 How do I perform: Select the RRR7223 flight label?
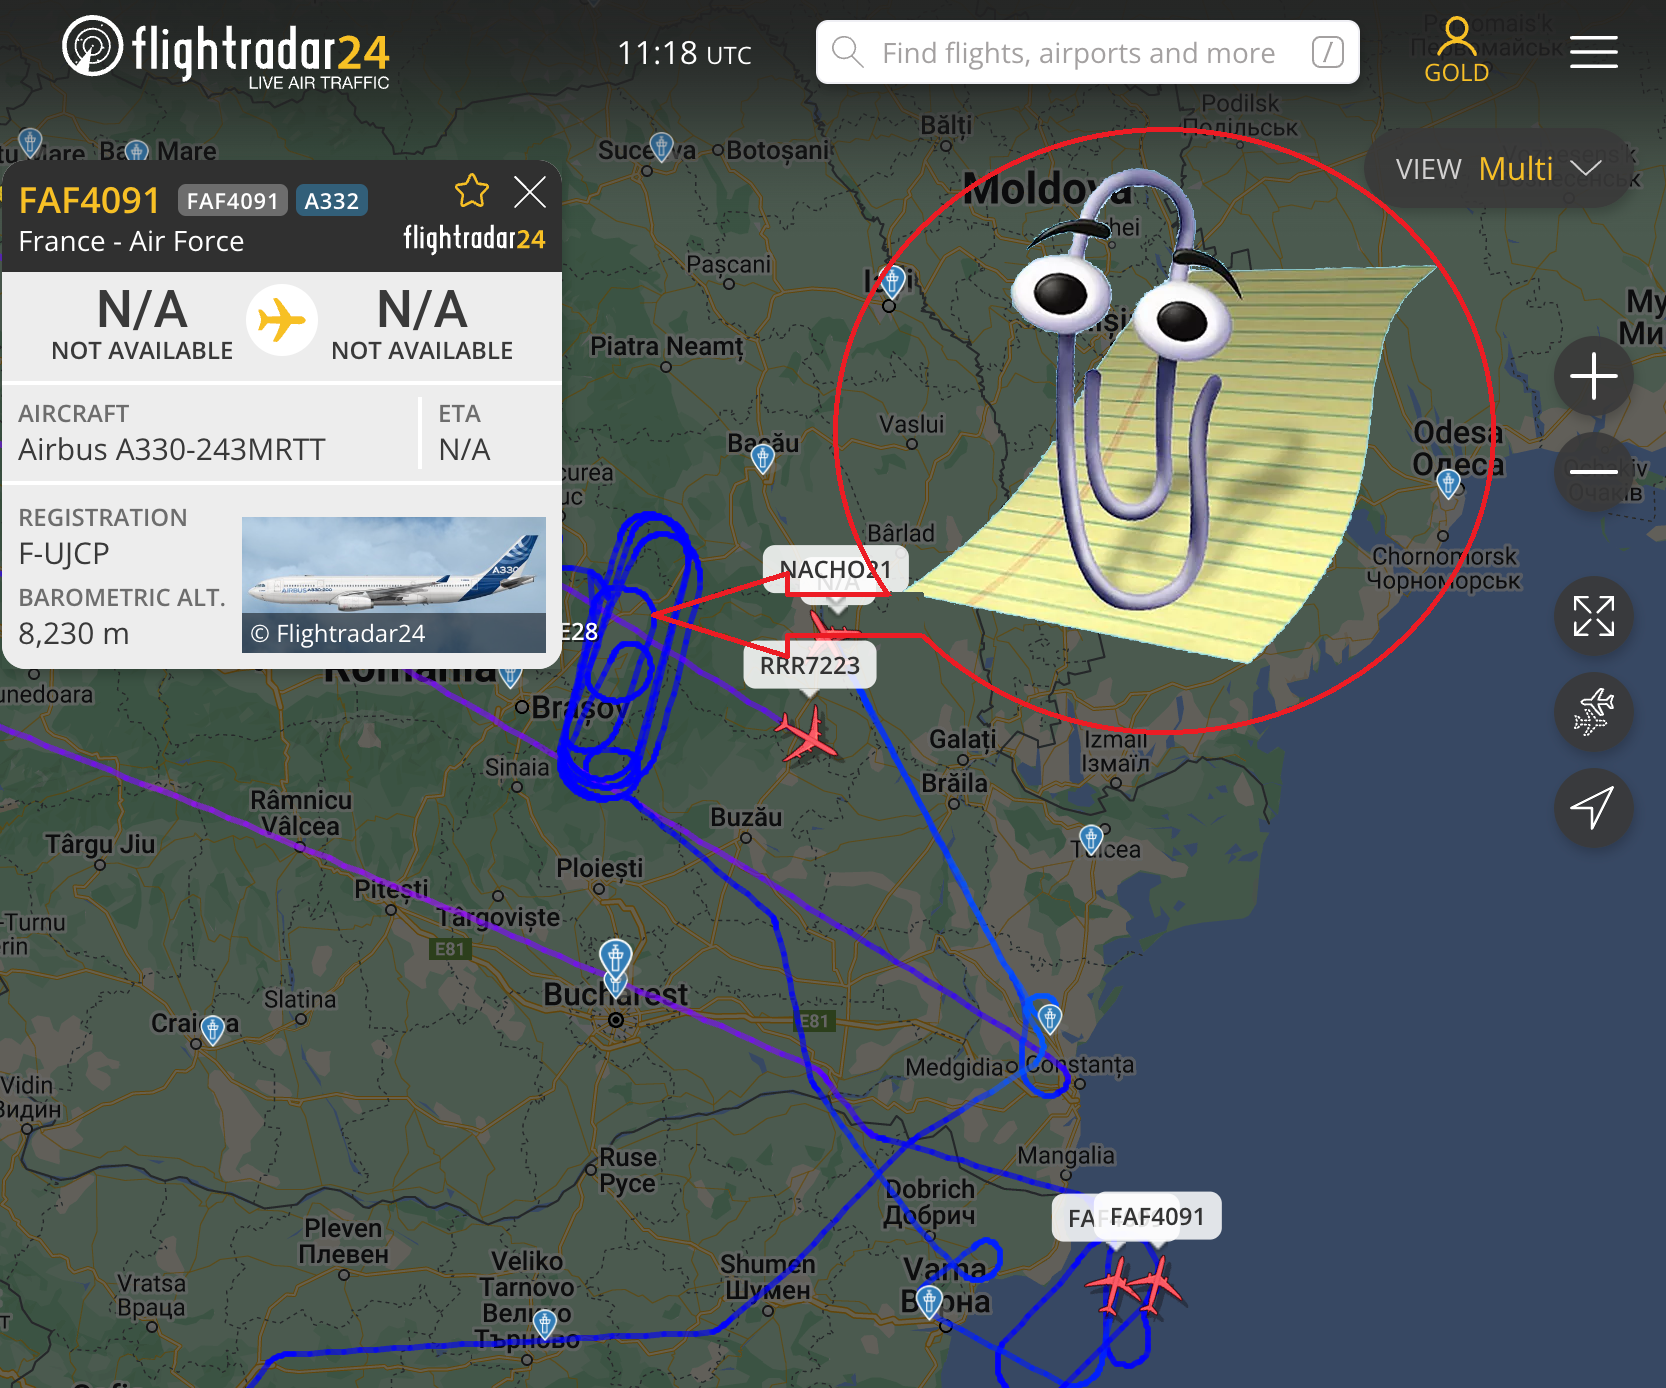(x=809, y=665)
